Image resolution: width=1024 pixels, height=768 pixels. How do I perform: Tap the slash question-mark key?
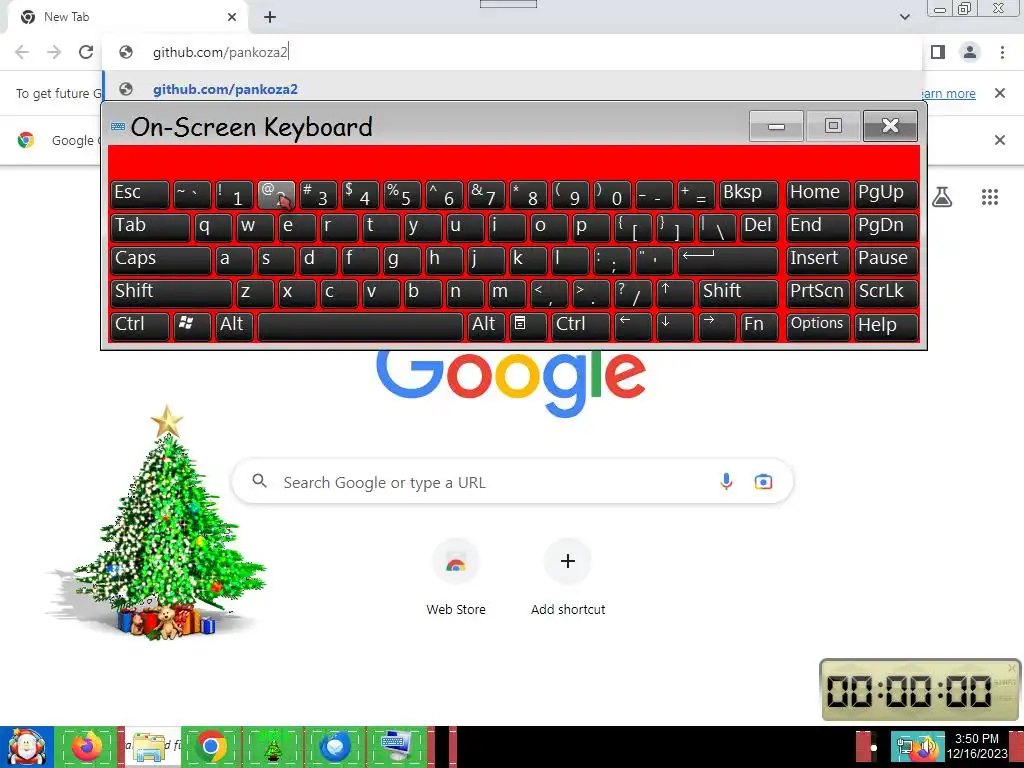(633, 293)
